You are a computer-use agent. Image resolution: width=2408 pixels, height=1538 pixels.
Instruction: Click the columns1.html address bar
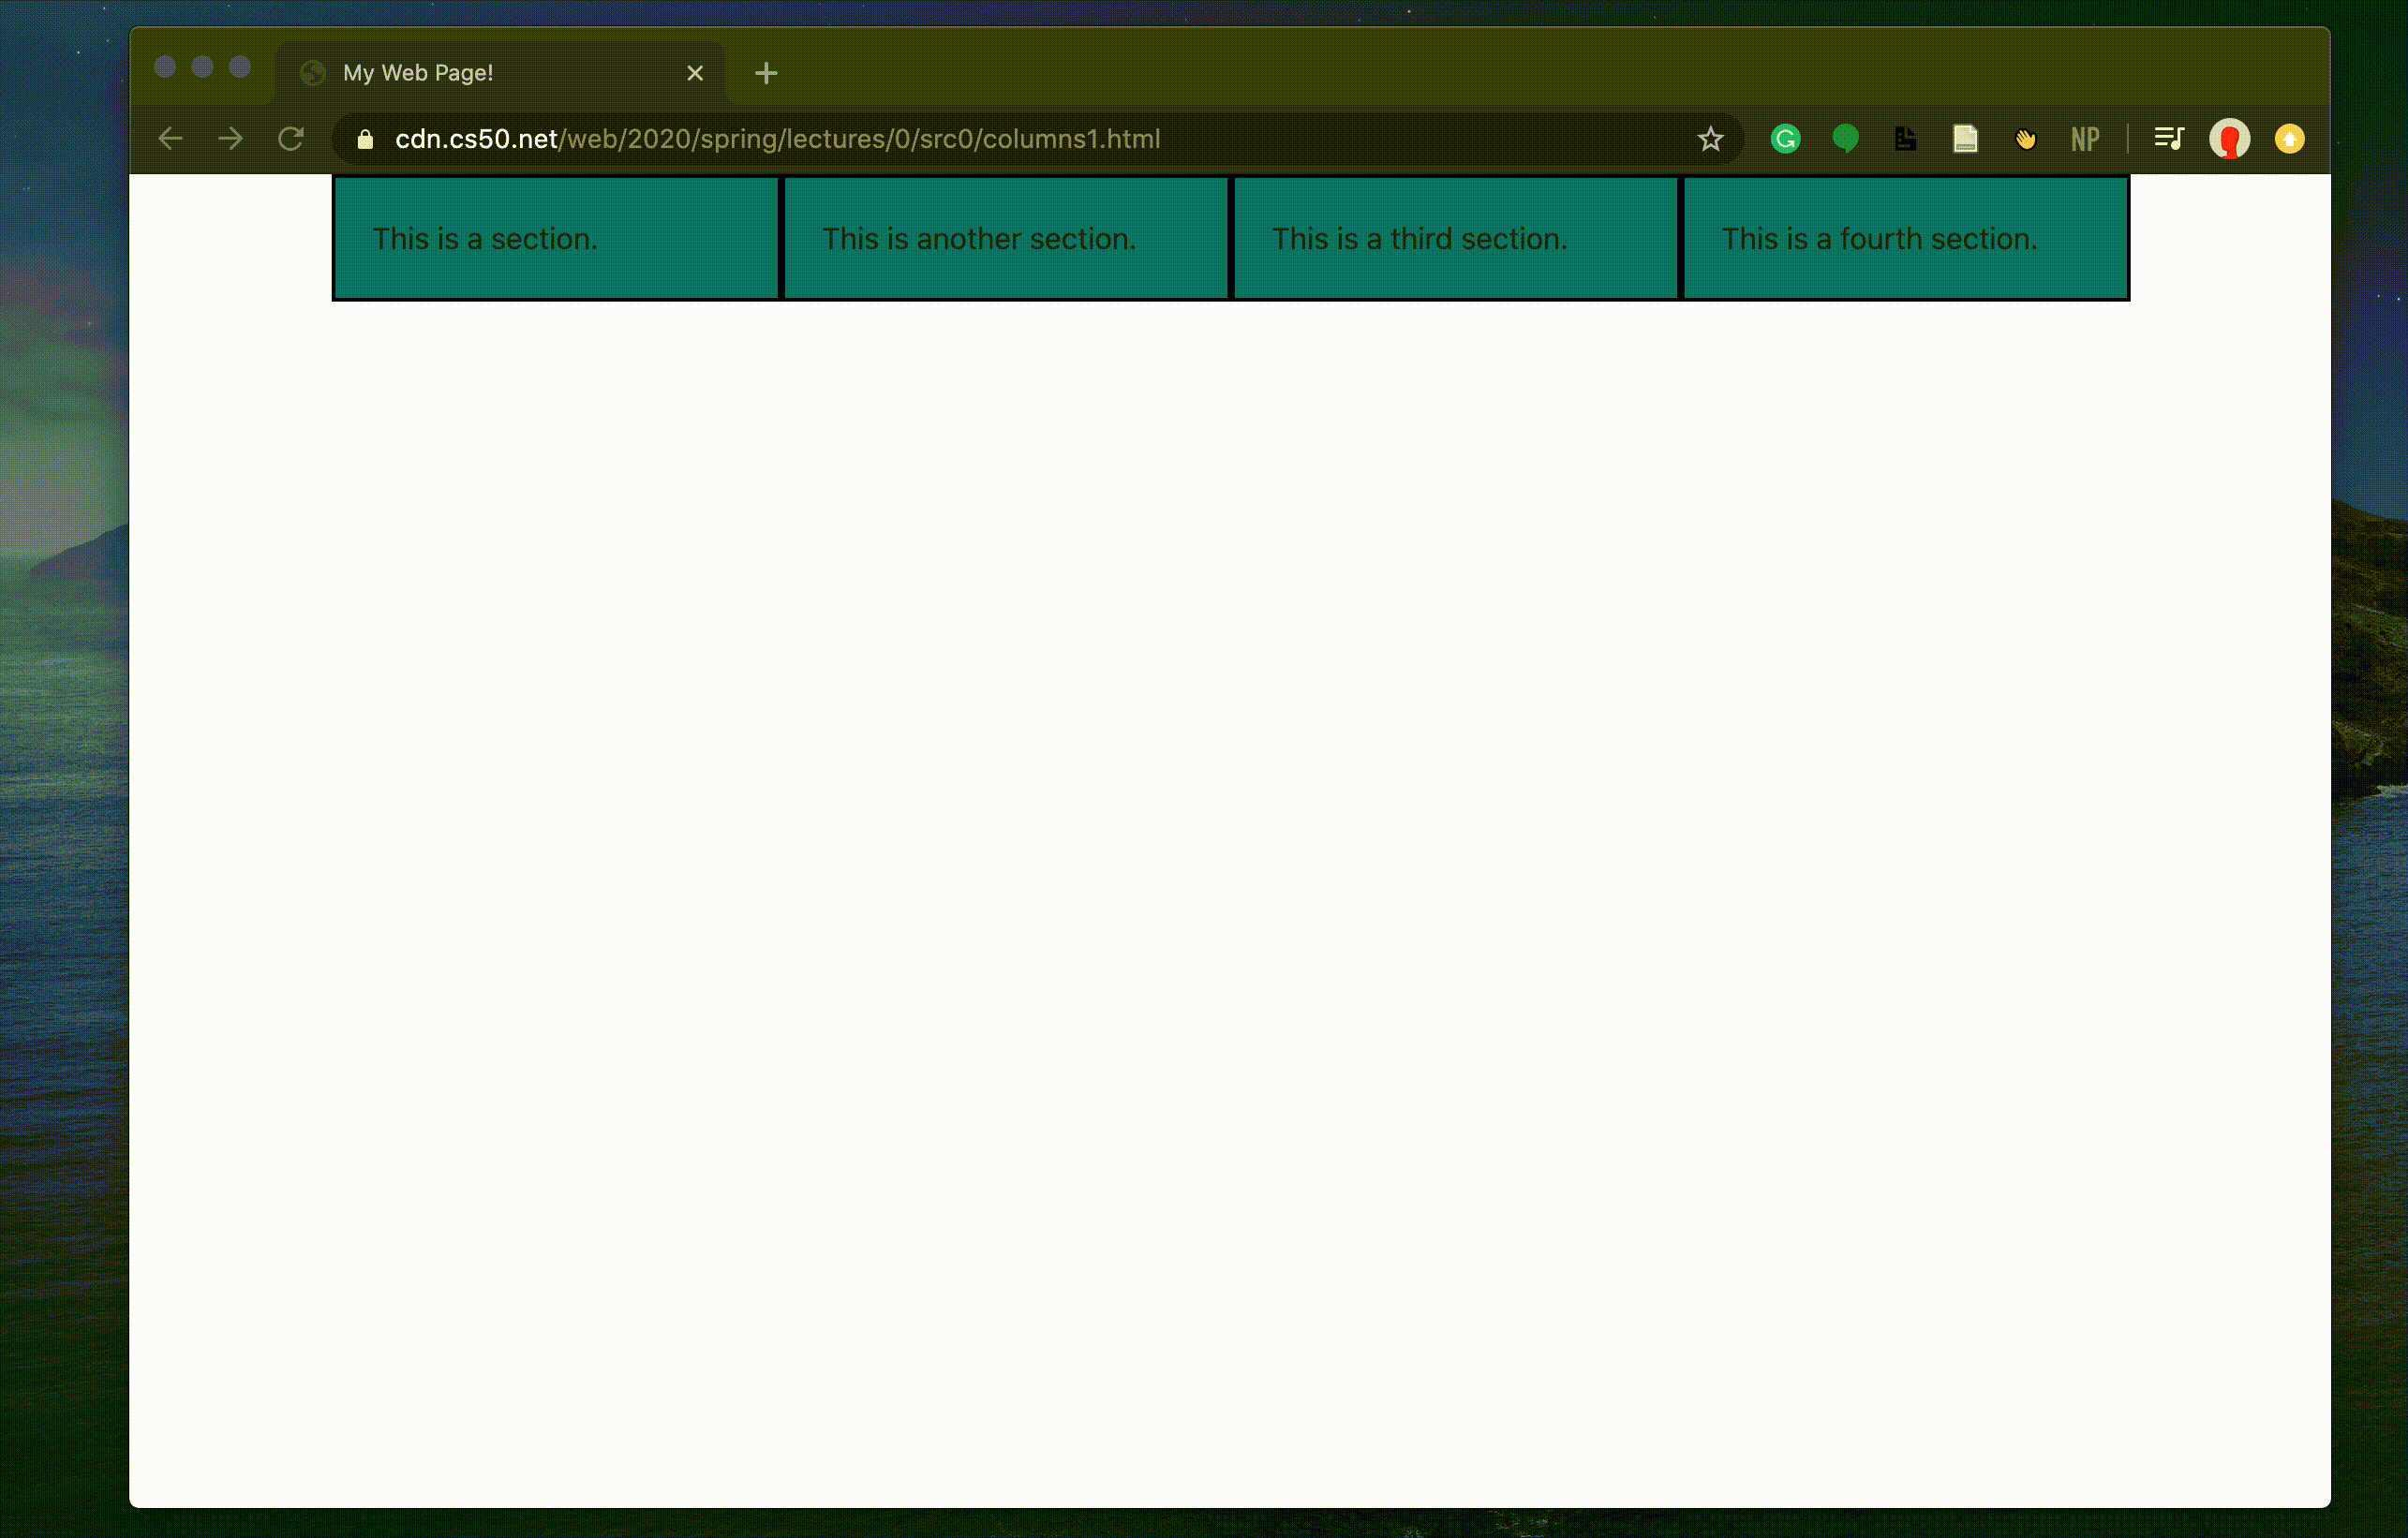900,139
